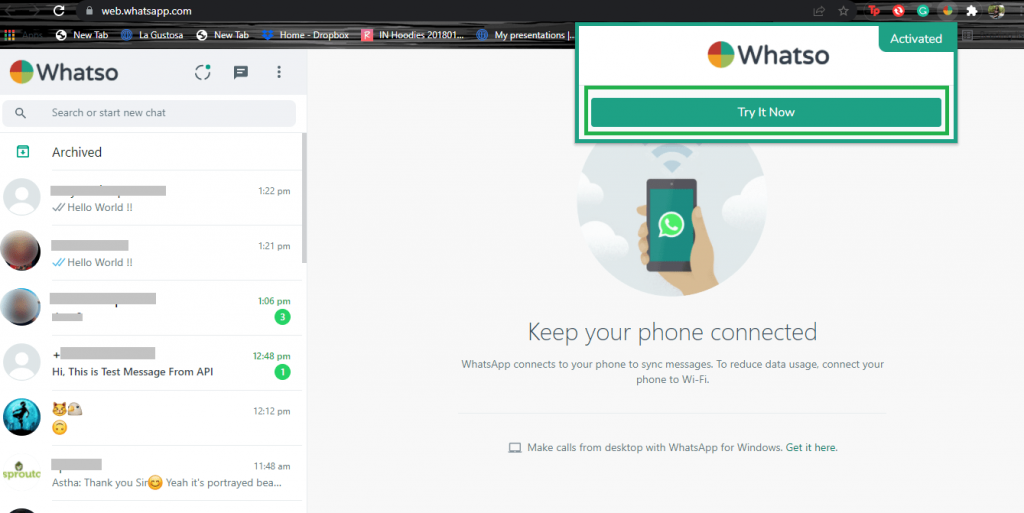Click the Grammarly extension icon

pos(923,11)
